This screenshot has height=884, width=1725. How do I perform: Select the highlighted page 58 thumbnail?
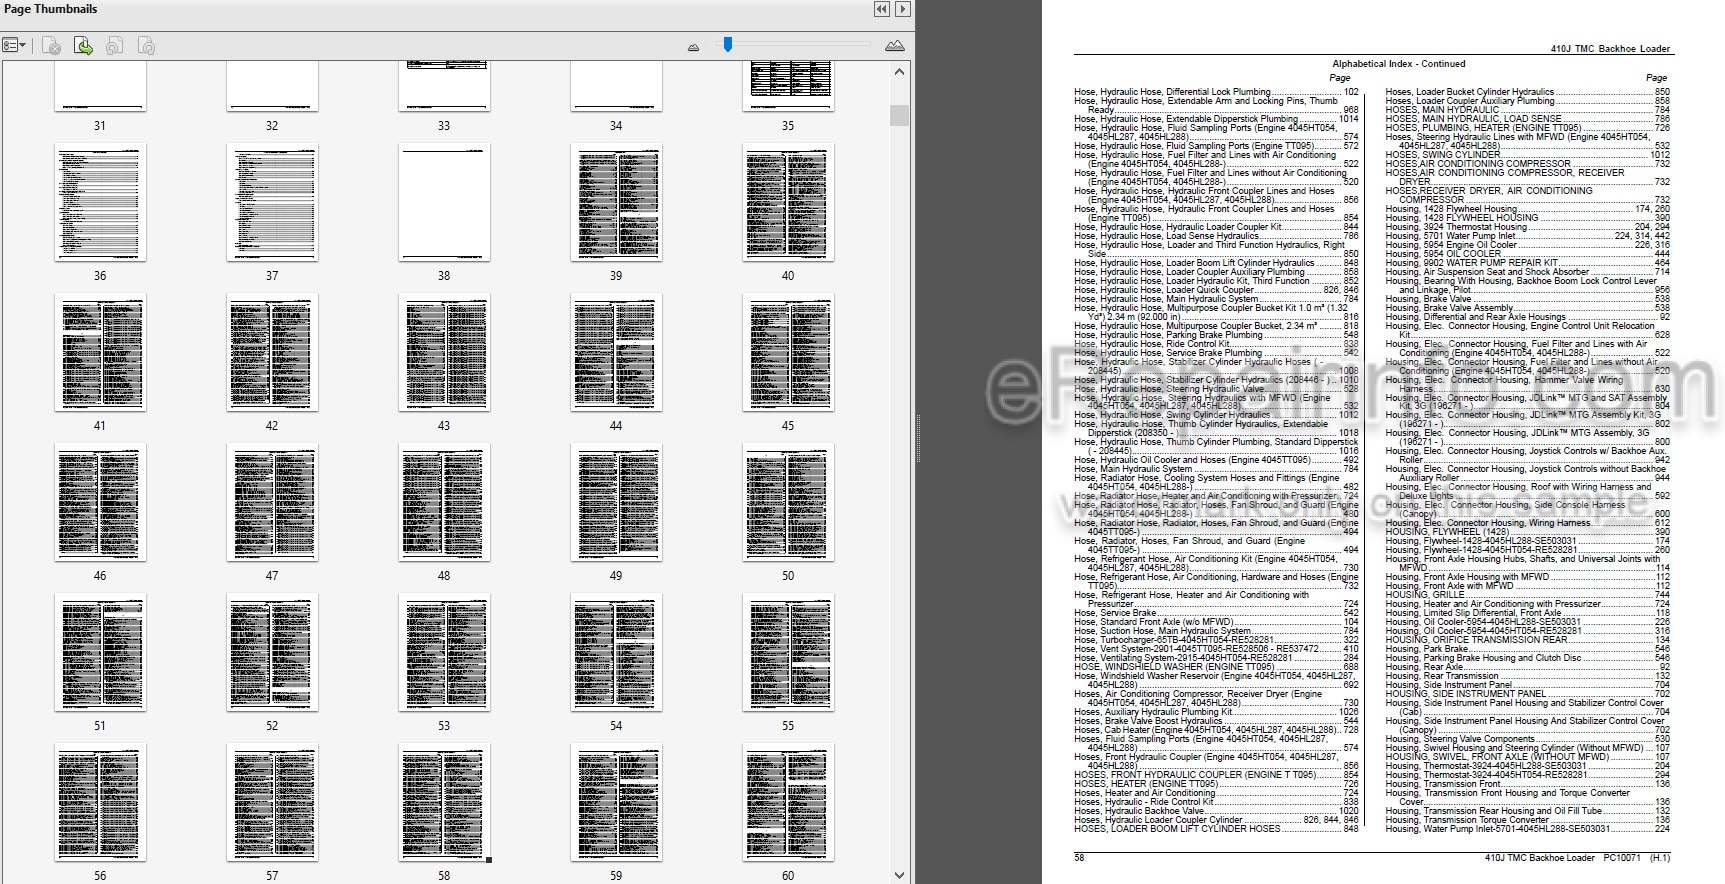(x=444, y=803)
